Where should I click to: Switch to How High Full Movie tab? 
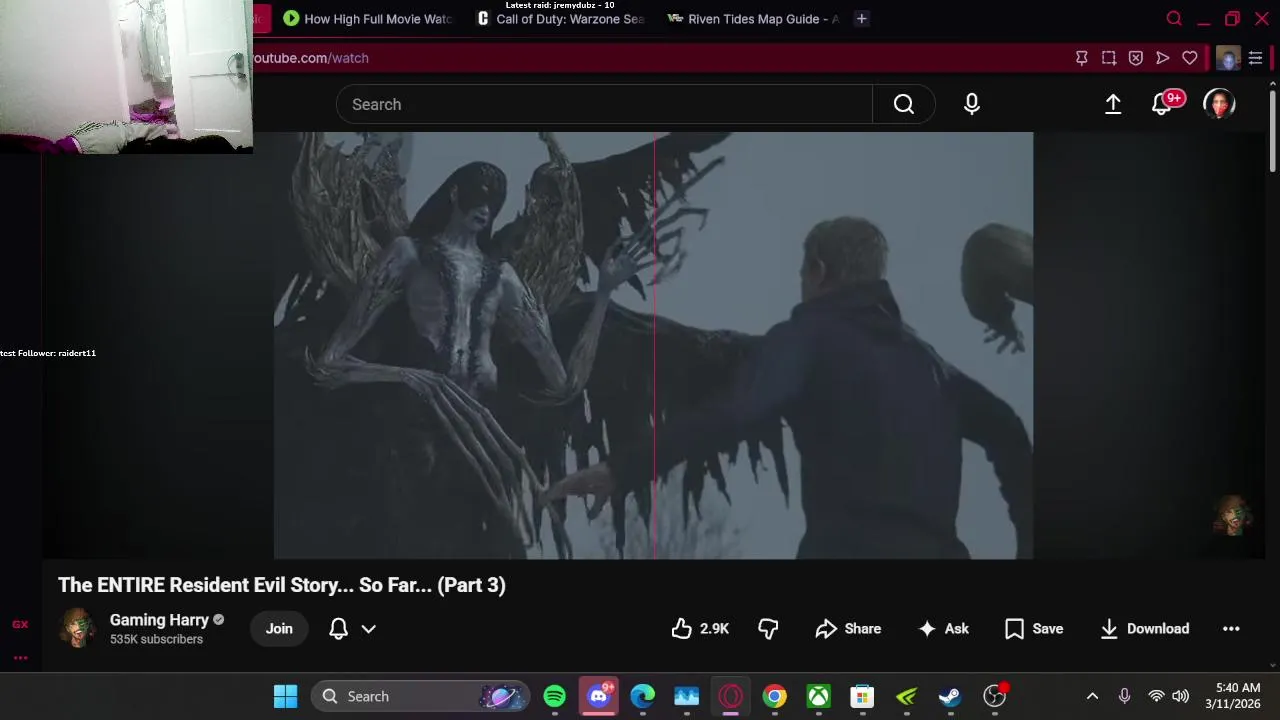[x=366, y=18]
